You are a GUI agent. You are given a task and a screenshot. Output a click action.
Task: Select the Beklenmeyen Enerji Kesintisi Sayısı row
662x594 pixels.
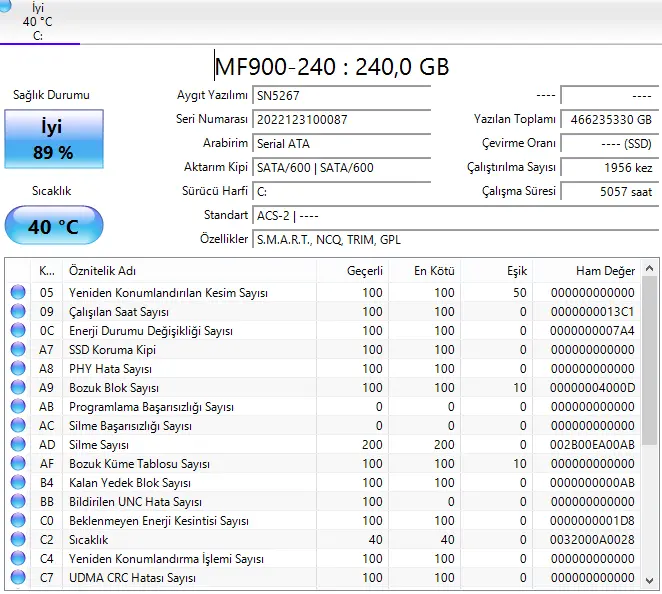point(323,520)
